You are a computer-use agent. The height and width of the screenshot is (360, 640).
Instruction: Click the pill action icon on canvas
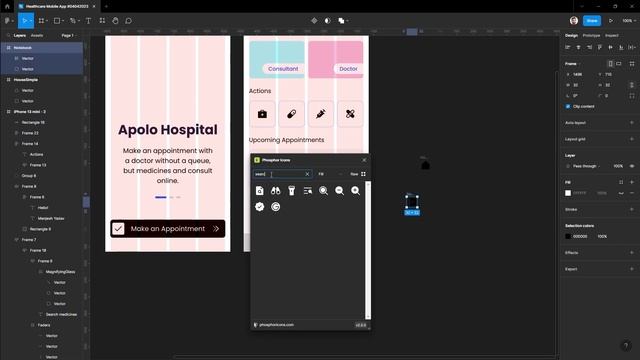coord(291,114)
